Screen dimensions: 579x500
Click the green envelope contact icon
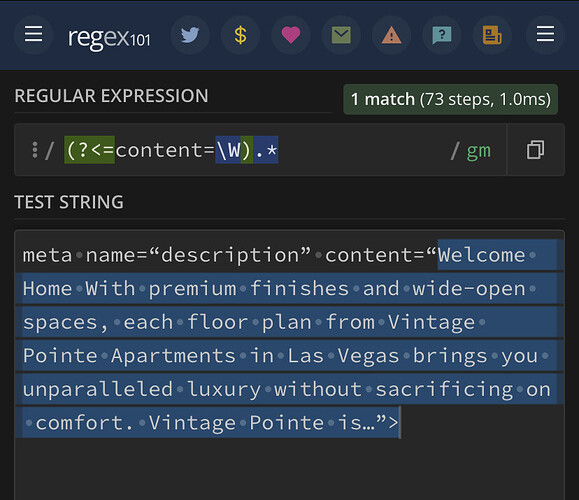[341, 35]
